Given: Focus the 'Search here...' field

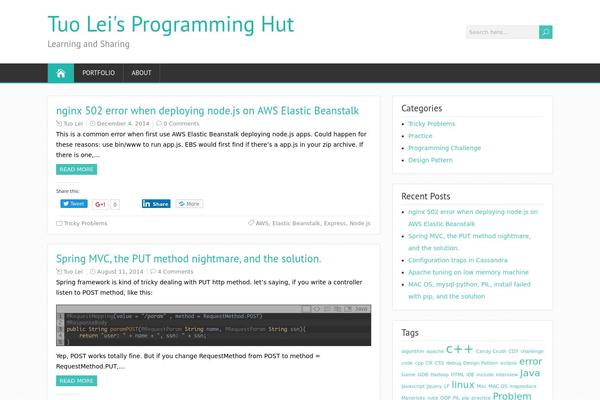Looking at the screenshot, I should (502, 32).
